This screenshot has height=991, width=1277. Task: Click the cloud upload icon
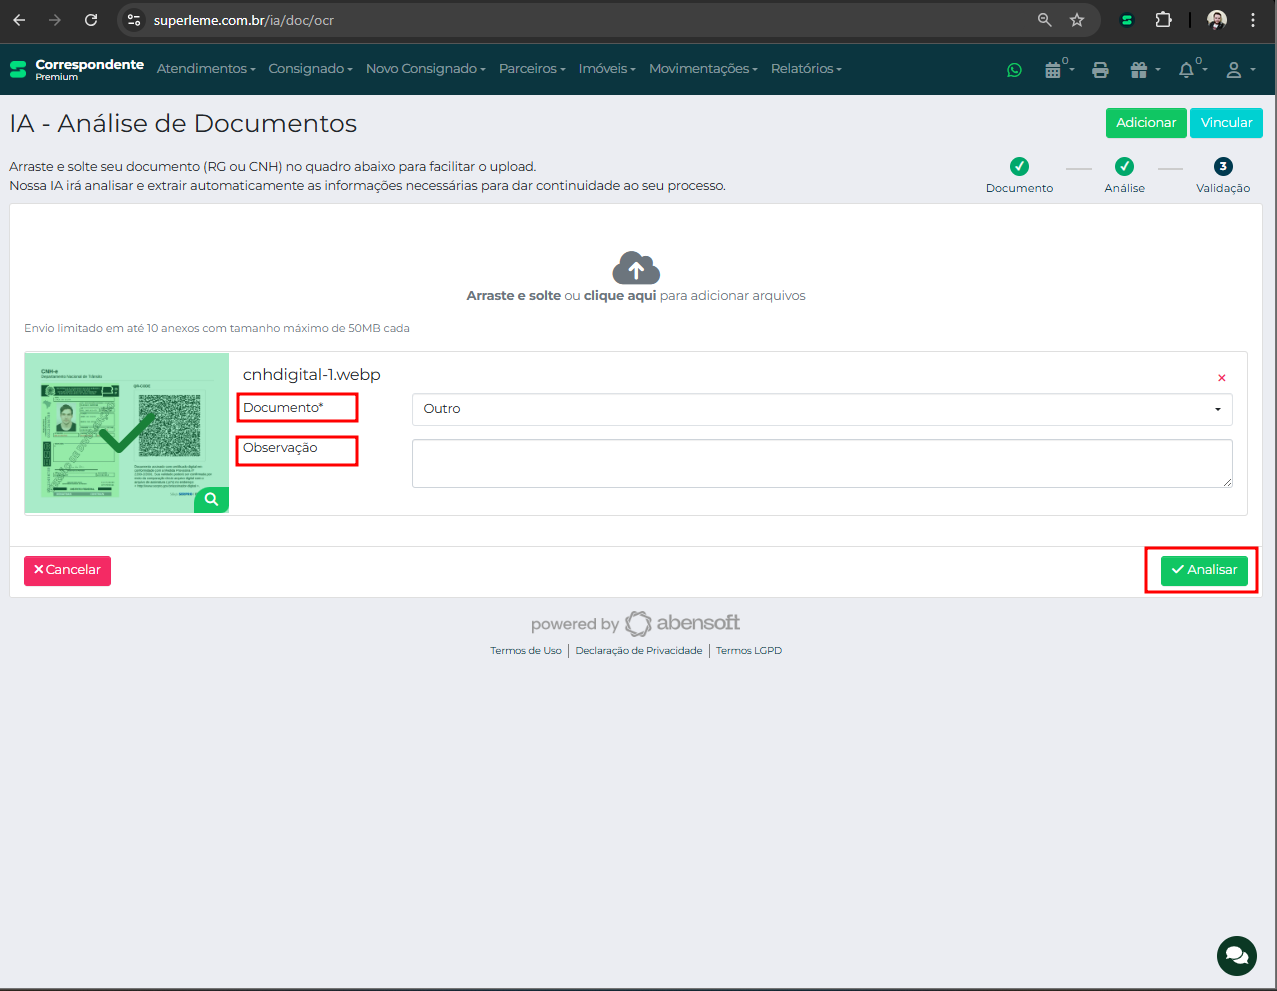(636, 268)
